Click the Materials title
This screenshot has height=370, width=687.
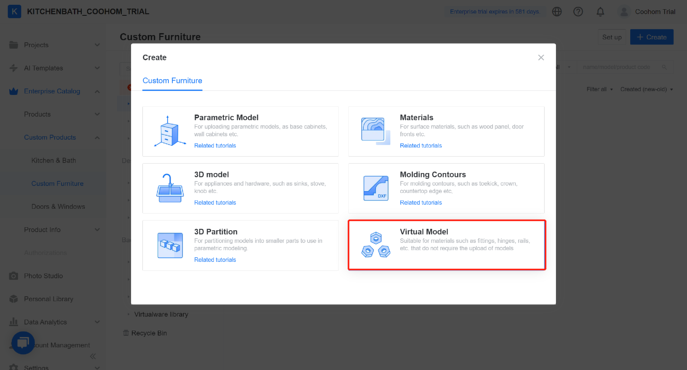416,117
